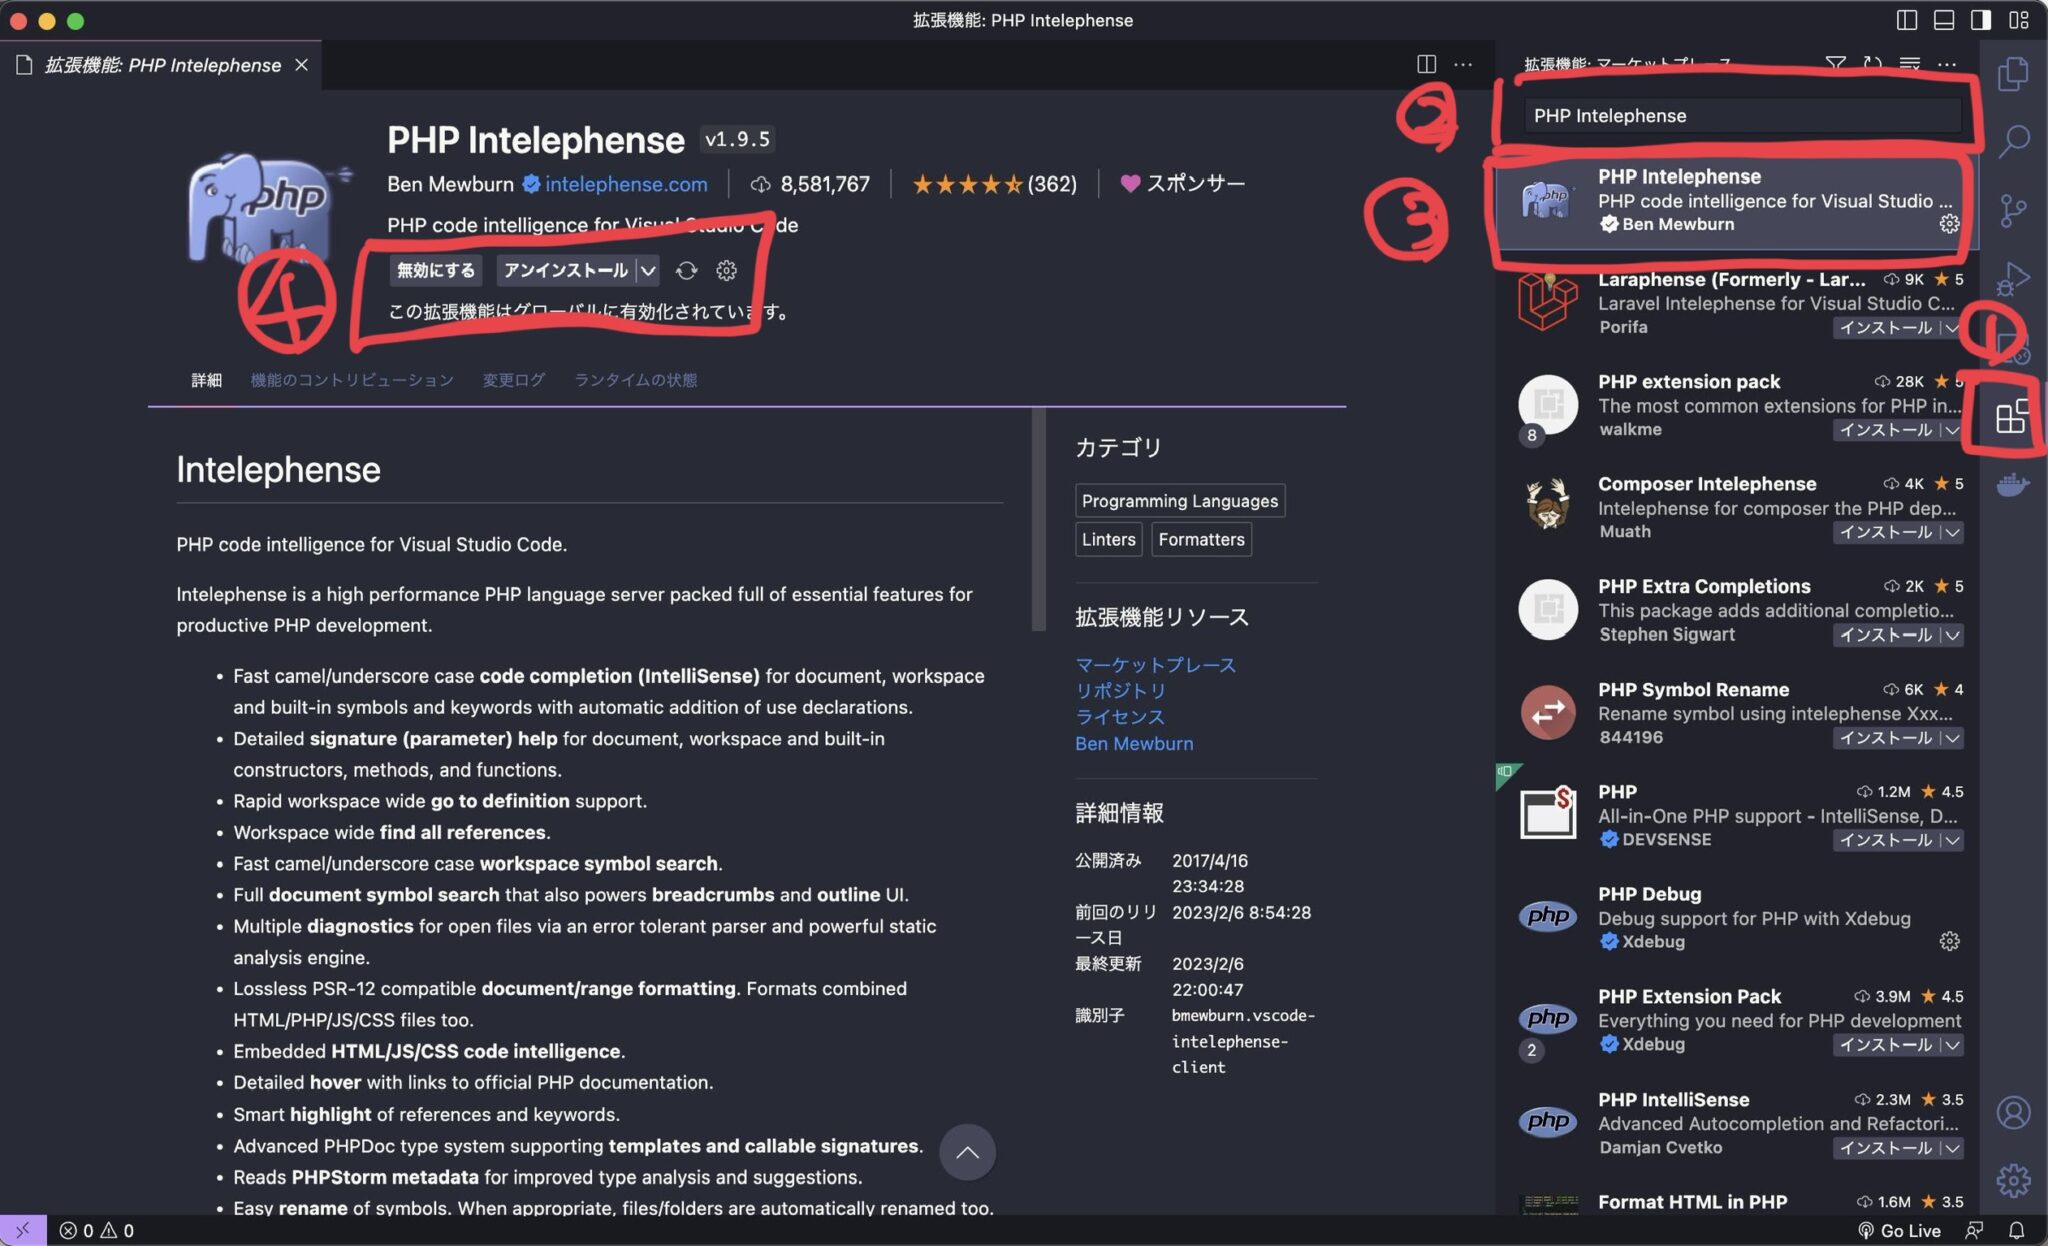Clear the extension search results icon

(1911, 63)
